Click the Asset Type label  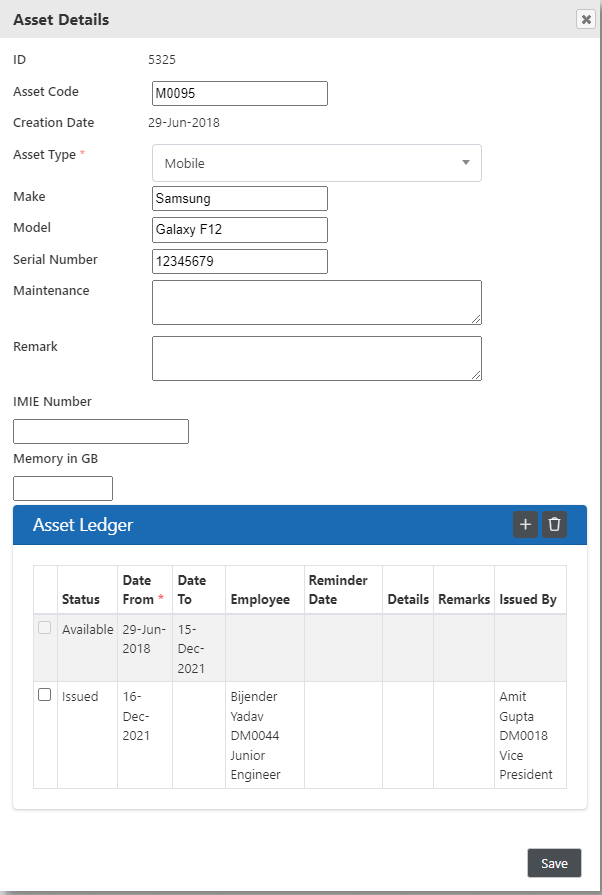(45, 155)
